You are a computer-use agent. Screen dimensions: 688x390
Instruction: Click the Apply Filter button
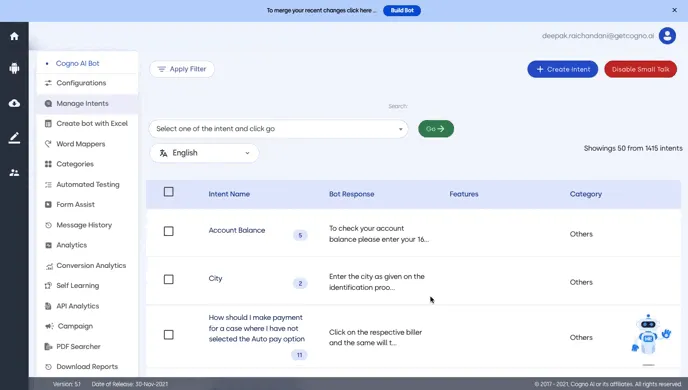coord(182,69)
